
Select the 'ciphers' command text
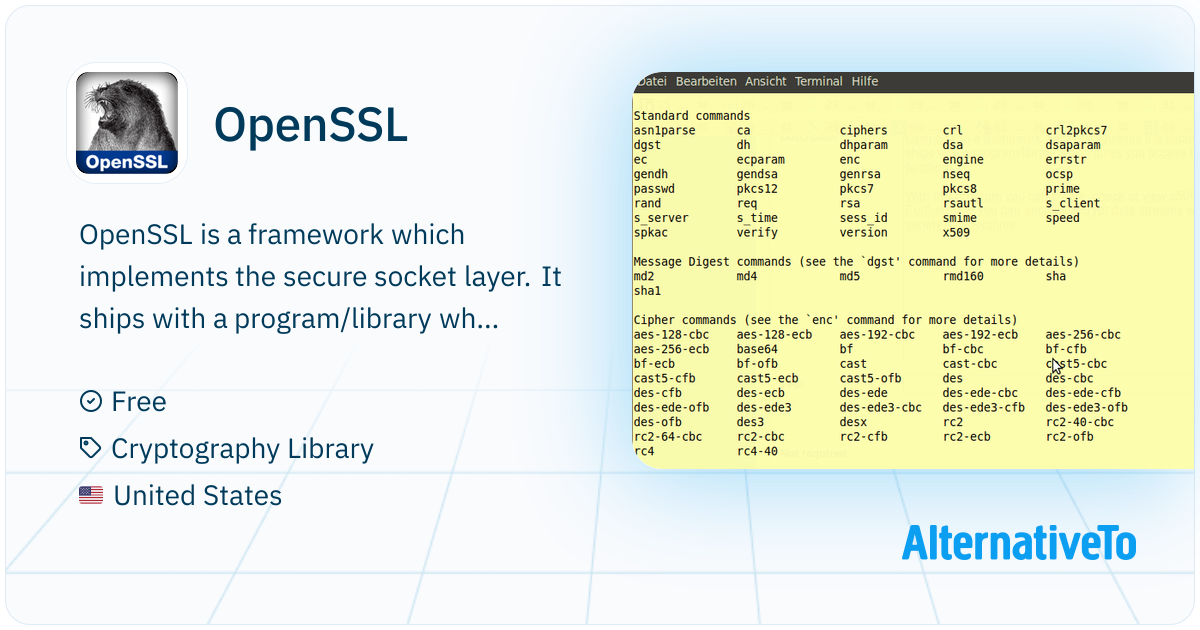point(864,130)
